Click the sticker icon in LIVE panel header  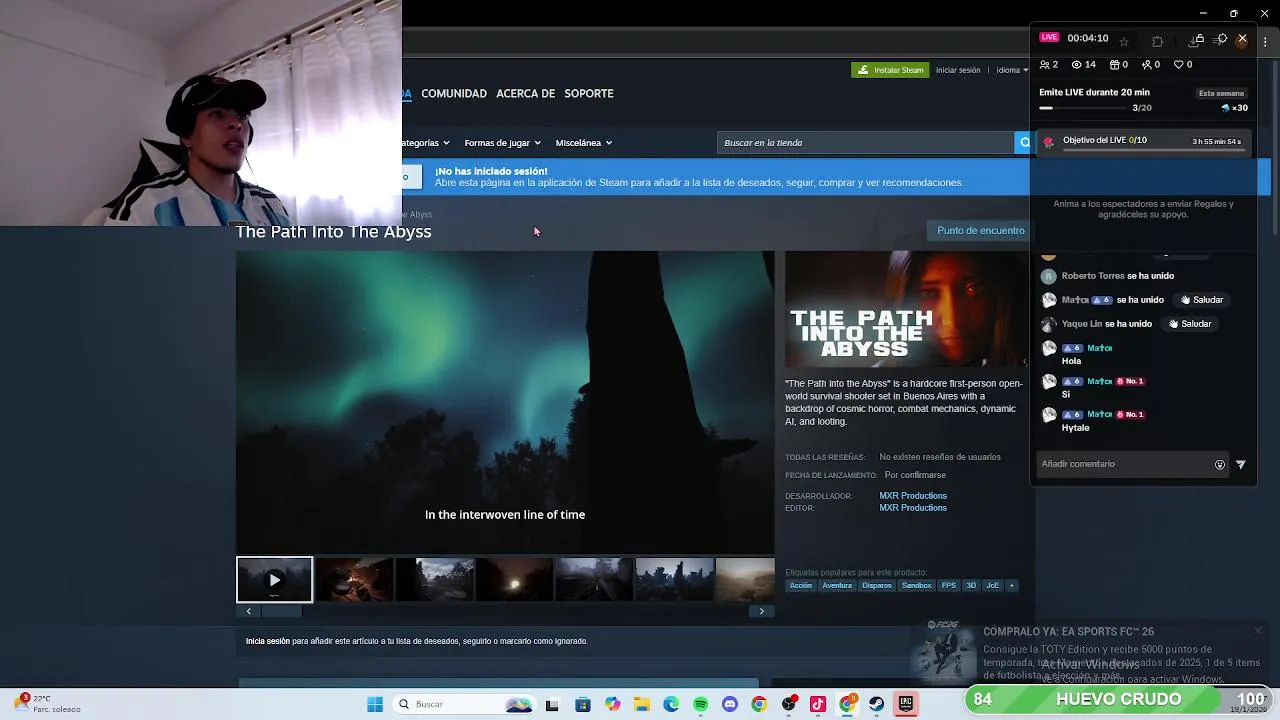click(x=1157, y=41)
